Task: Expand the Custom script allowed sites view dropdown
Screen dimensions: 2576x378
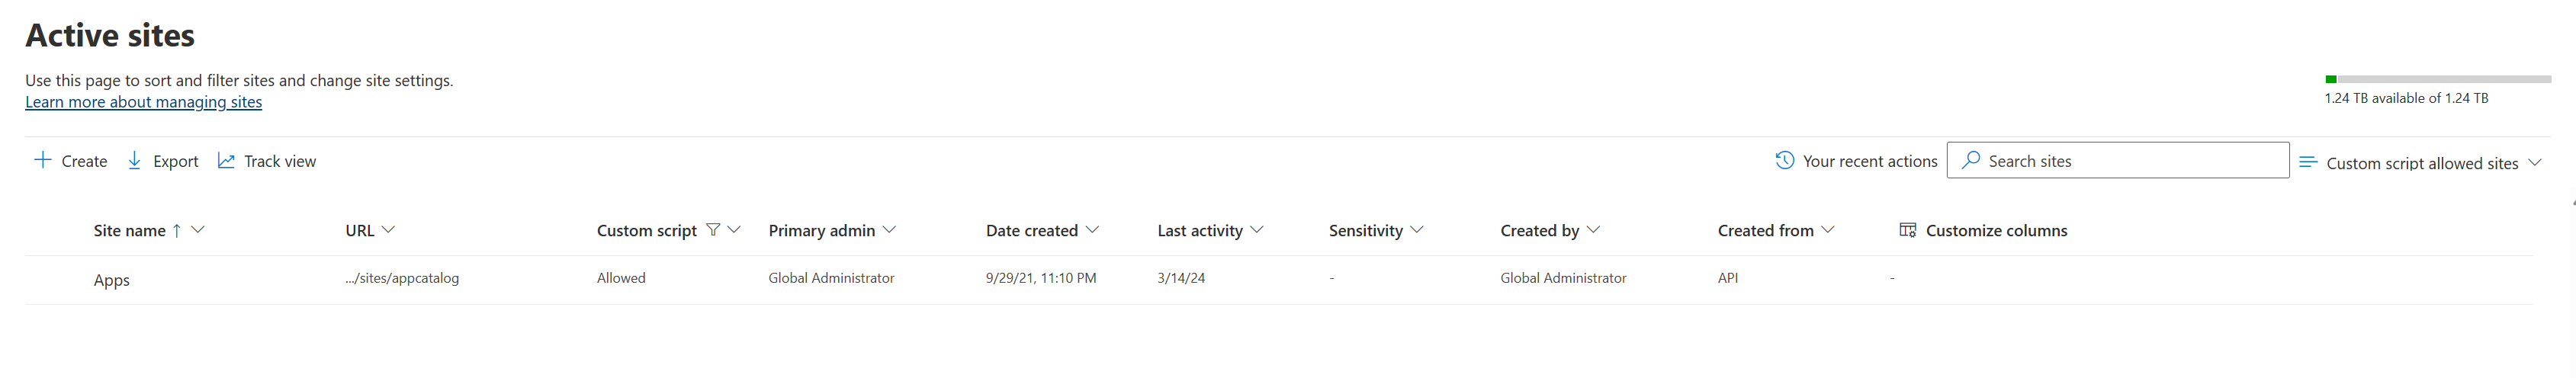Action: (x=2534, y=162)
